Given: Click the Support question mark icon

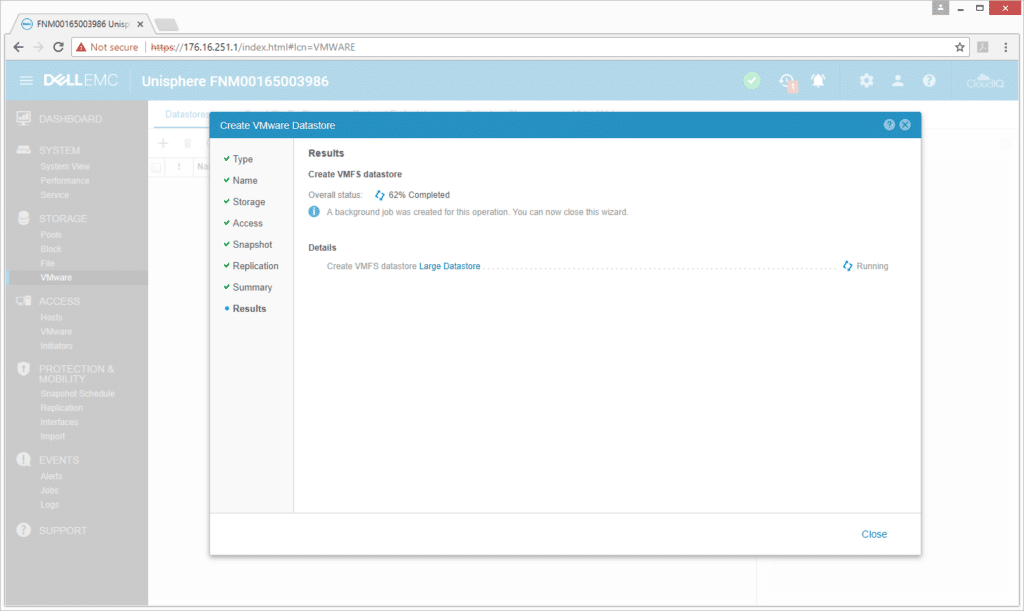Looking at the screenshot, I should pyautogui.click(x=24, y=530).
